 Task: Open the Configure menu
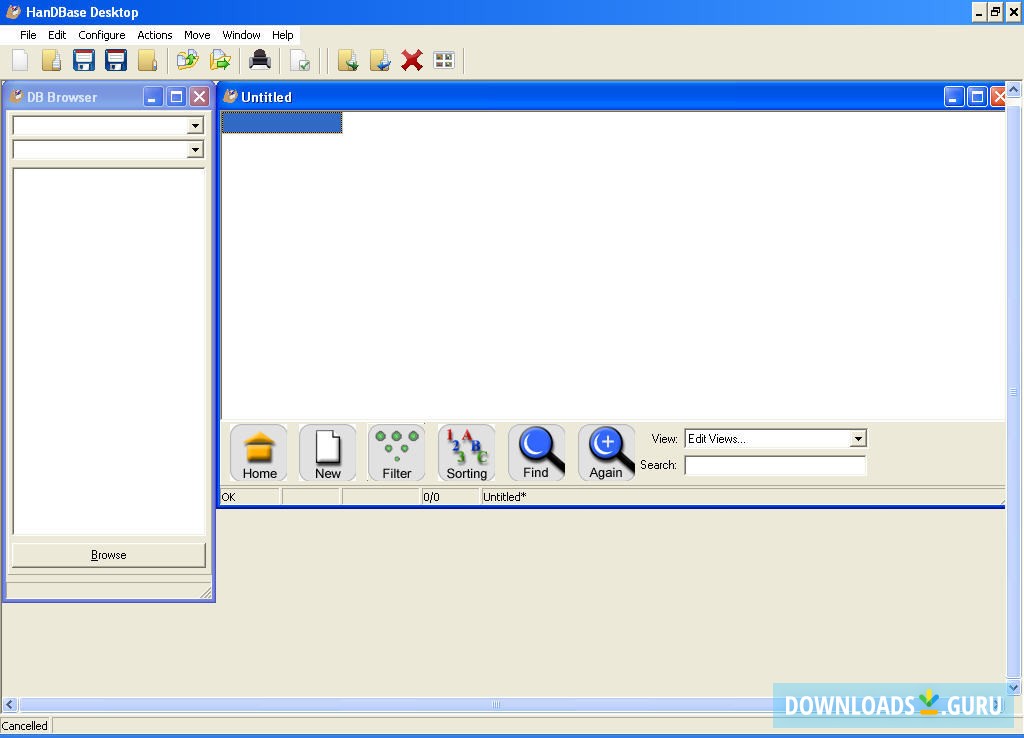(101, 34)
